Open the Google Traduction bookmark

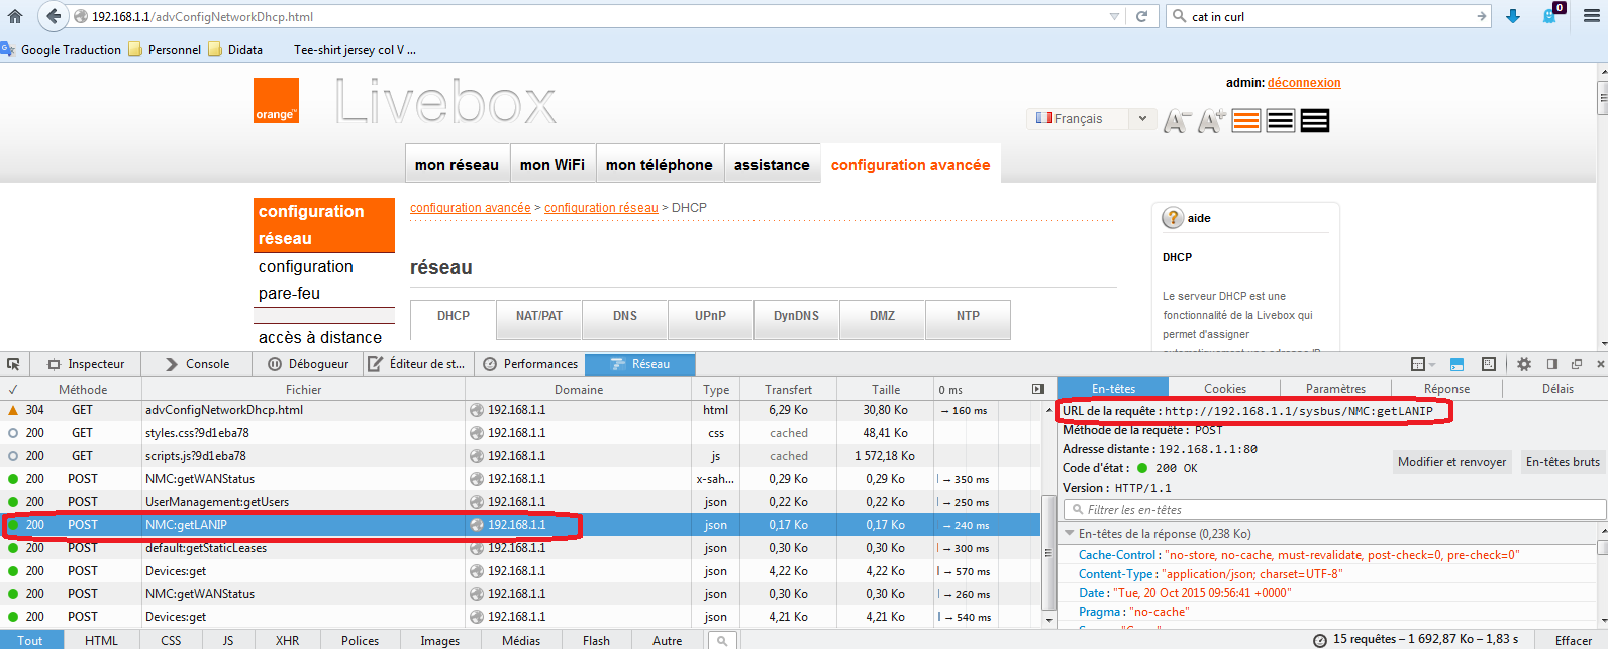(x=61, y=49)
